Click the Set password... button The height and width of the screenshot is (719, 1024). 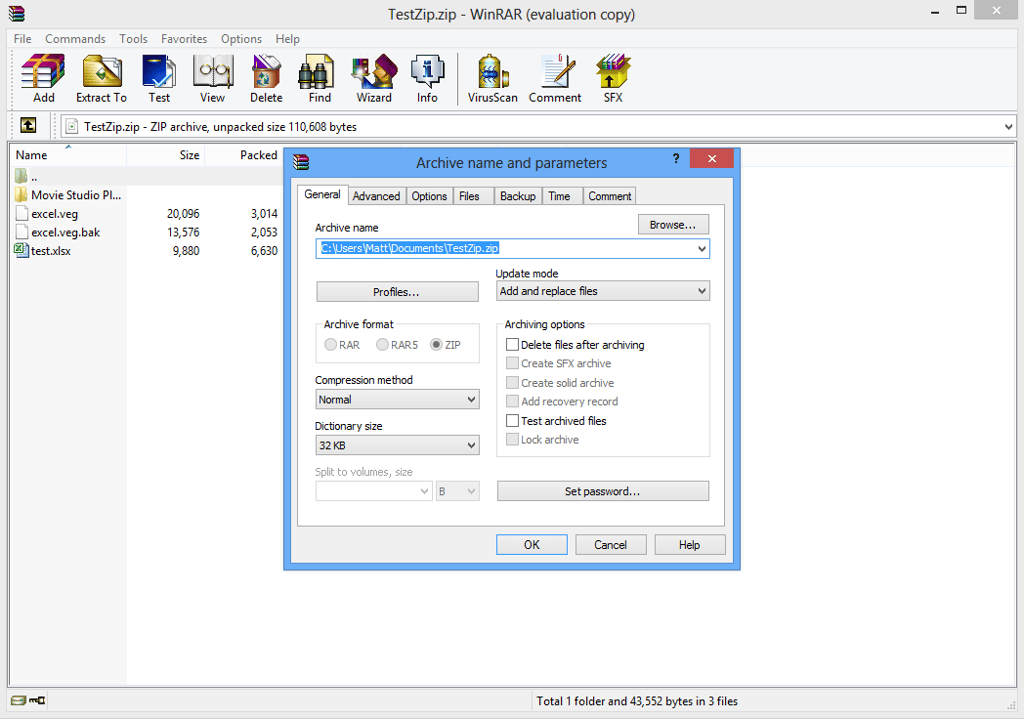(603, 491)
